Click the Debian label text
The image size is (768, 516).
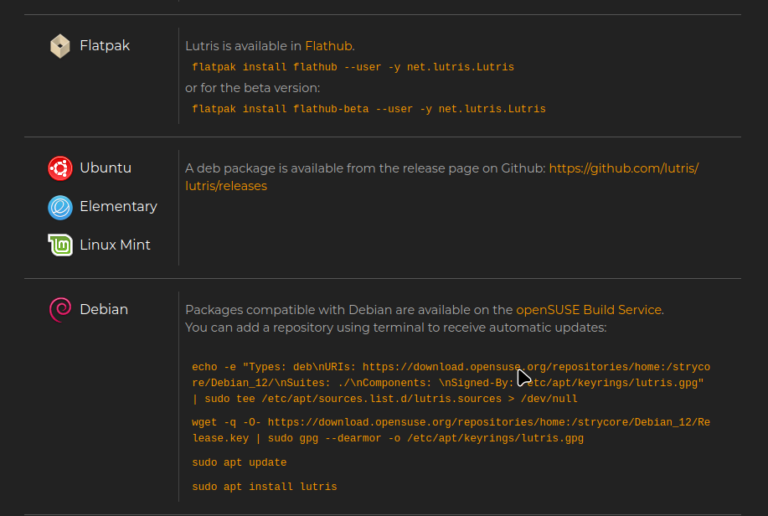point(104,310)
